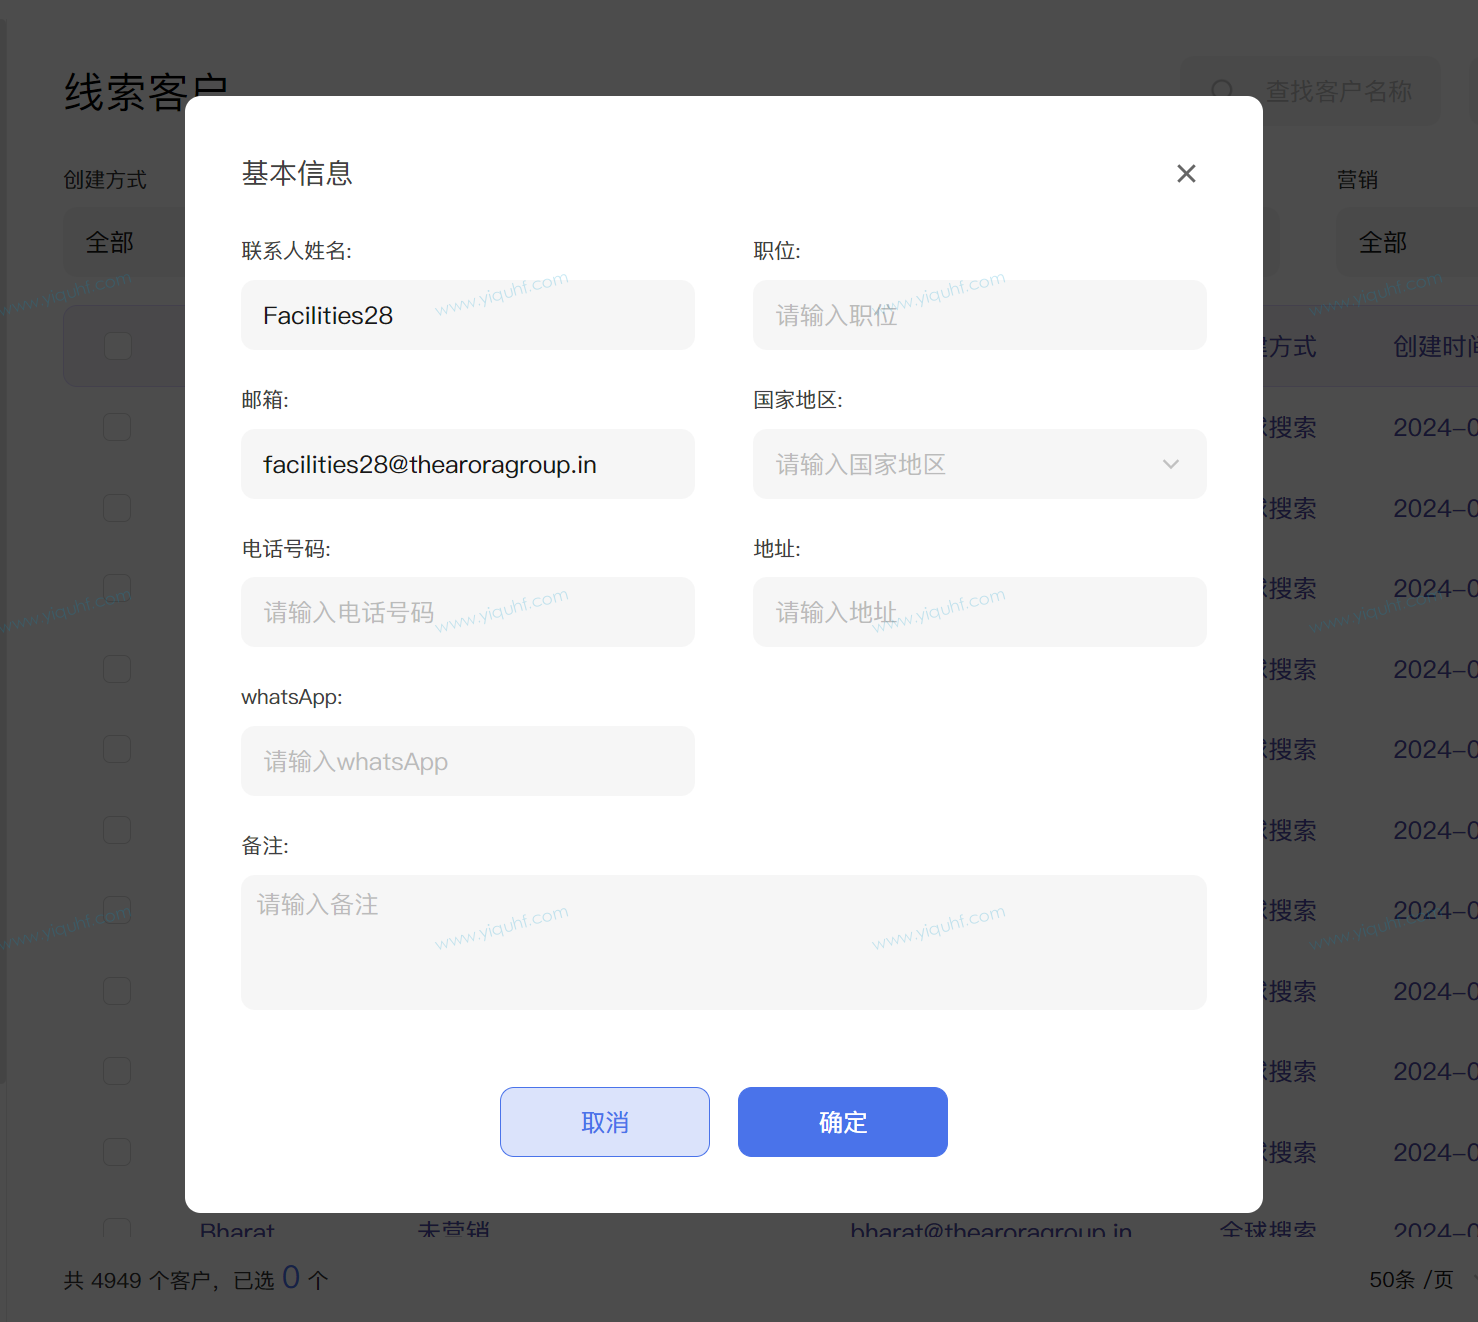Toggle the select-all checkbox in table header
Viewport: 1478px width, 1322px height.
tap(118, 346)
